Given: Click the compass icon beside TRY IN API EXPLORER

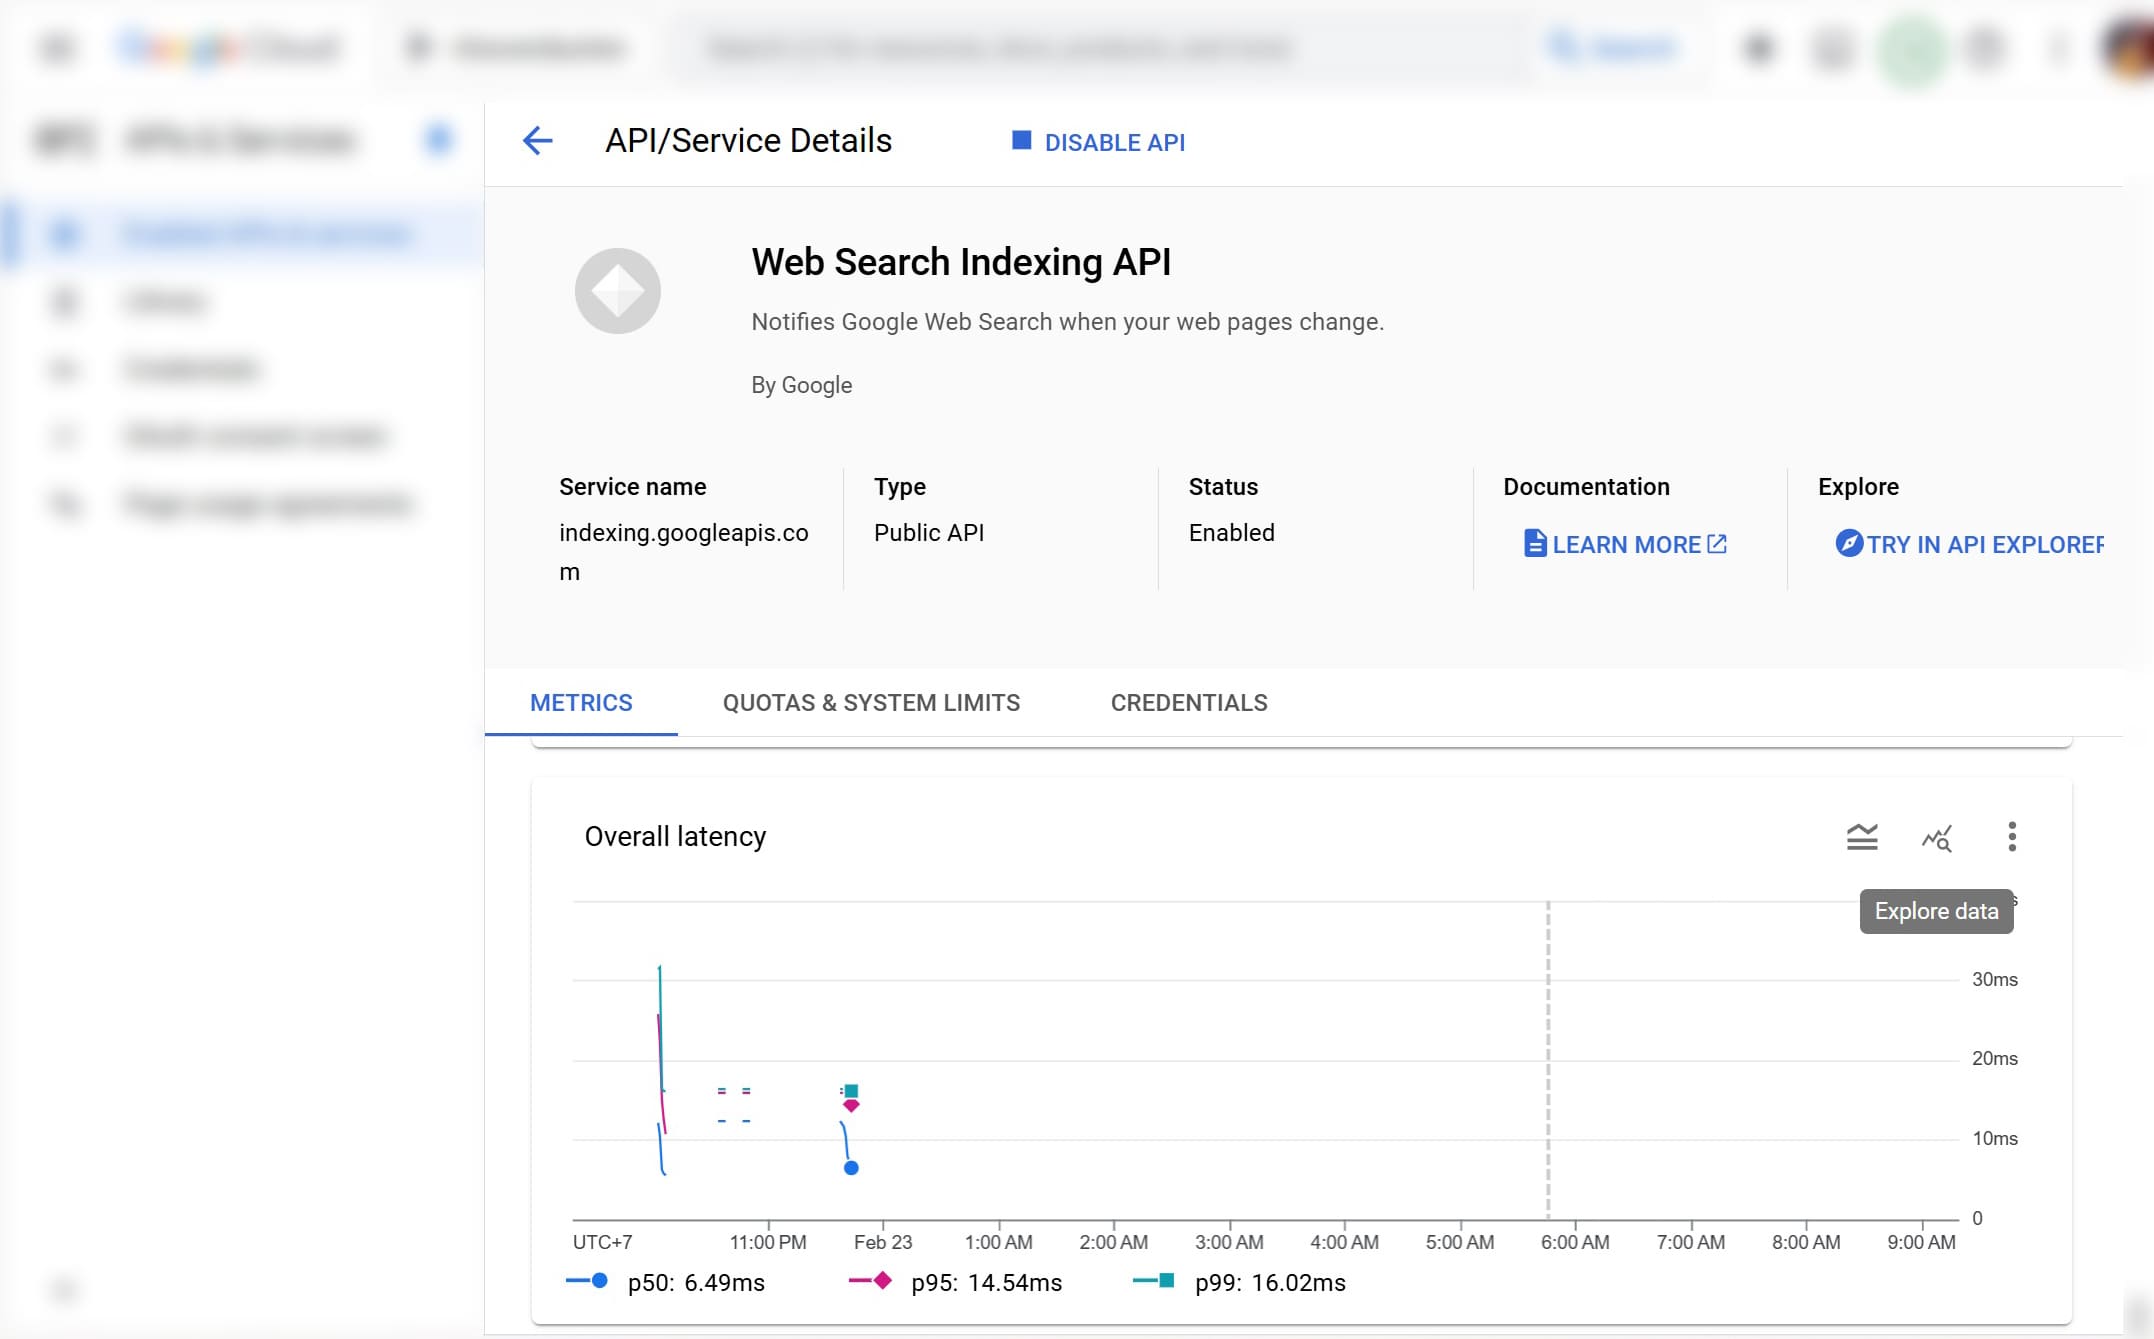Looking at the screenshot, I should pyautogui.click(x=1849, y=543).
